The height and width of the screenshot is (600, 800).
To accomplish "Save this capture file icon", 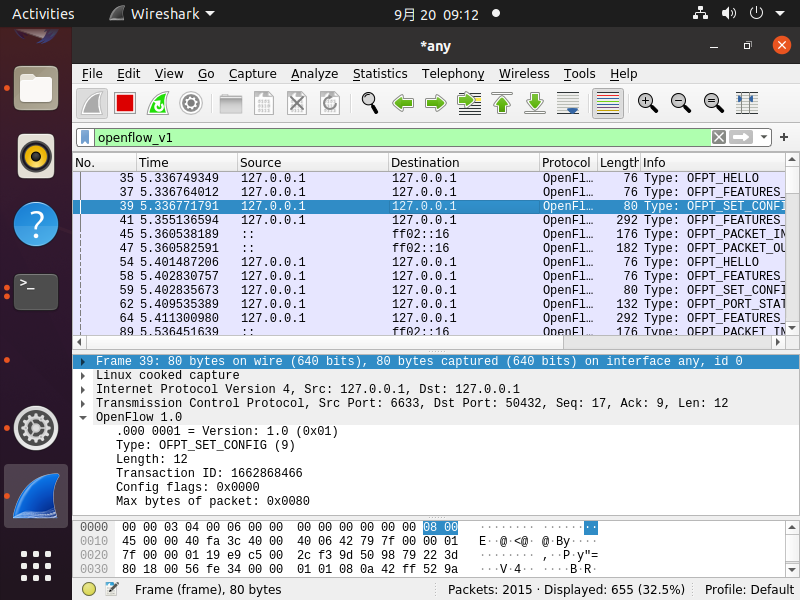I will coord(264,104).
